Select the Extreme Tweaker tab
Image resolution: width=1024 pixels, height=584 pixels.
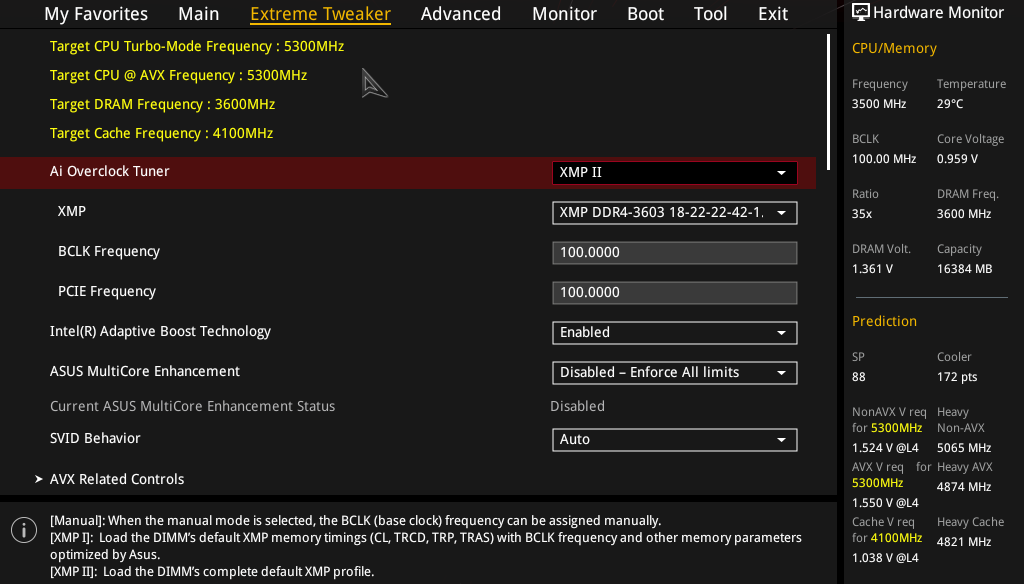pos(321,14)
